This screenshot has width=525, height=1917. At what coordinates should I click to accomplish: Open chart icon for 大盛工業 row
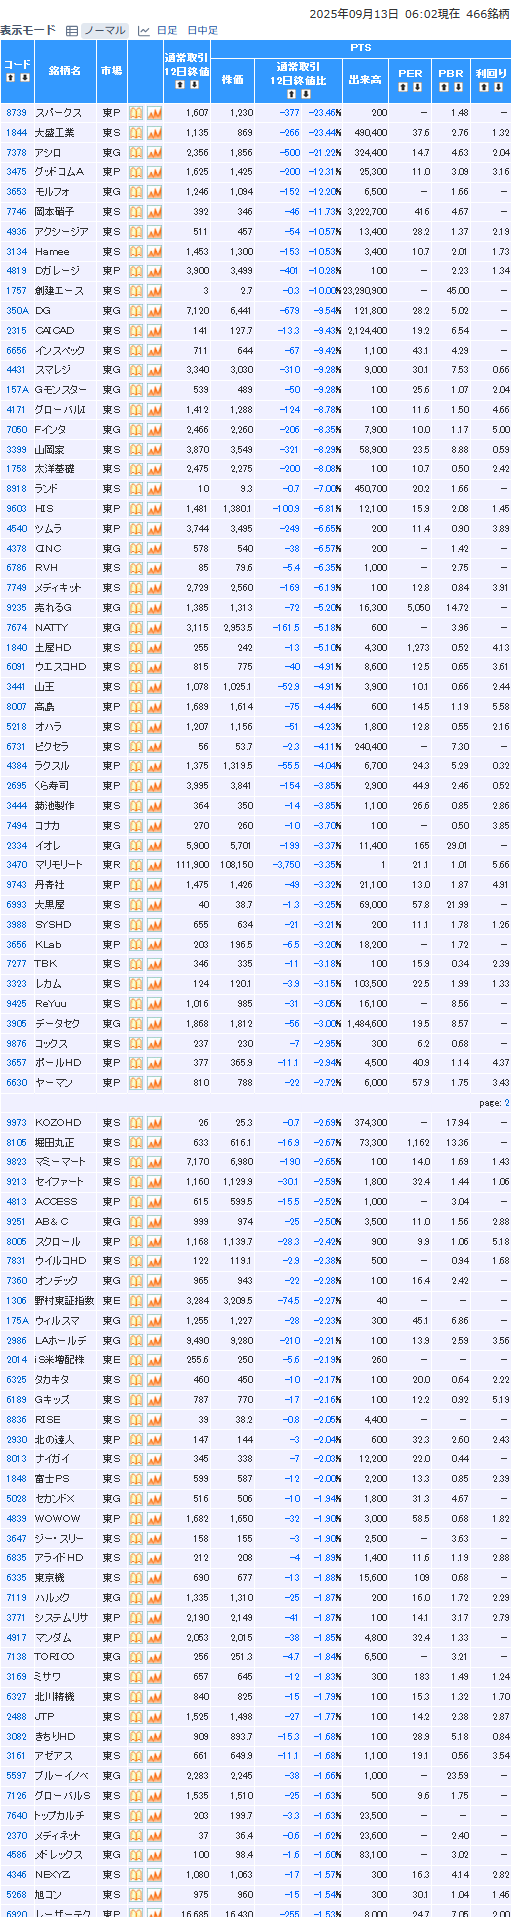pyautogui.click(x=154, y=133)
